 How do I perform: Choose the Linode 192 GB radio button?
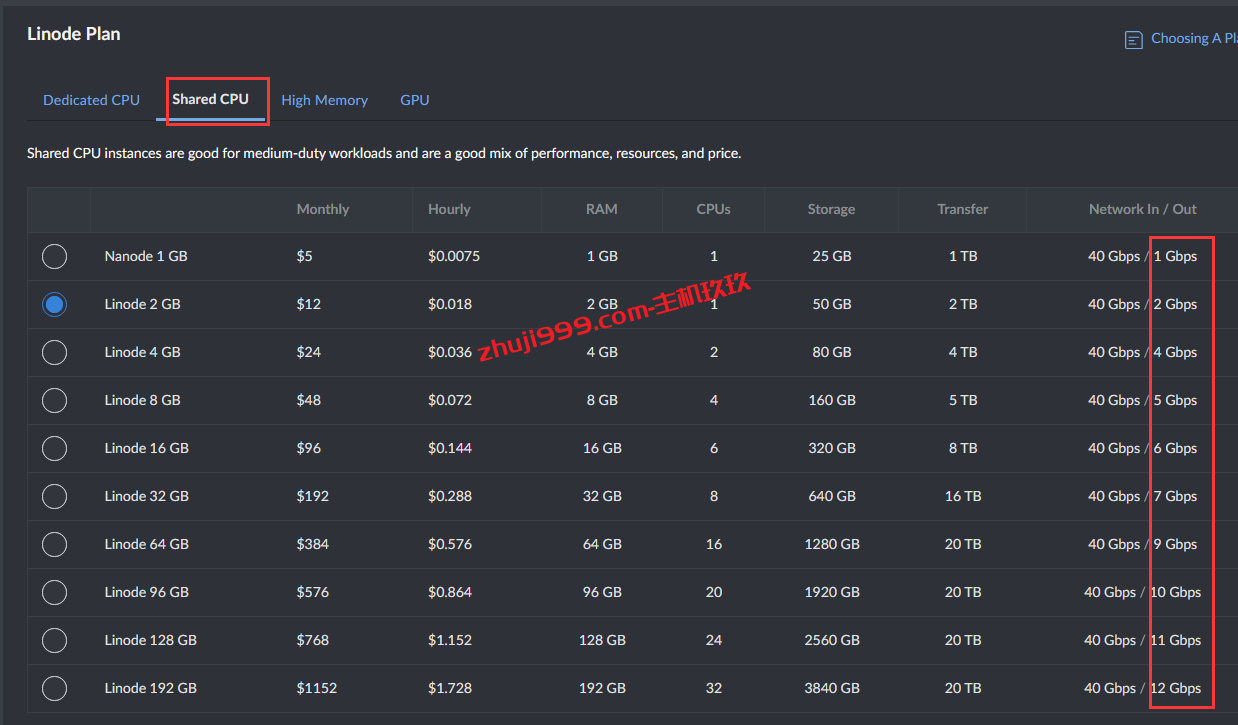tap(54, 688)
